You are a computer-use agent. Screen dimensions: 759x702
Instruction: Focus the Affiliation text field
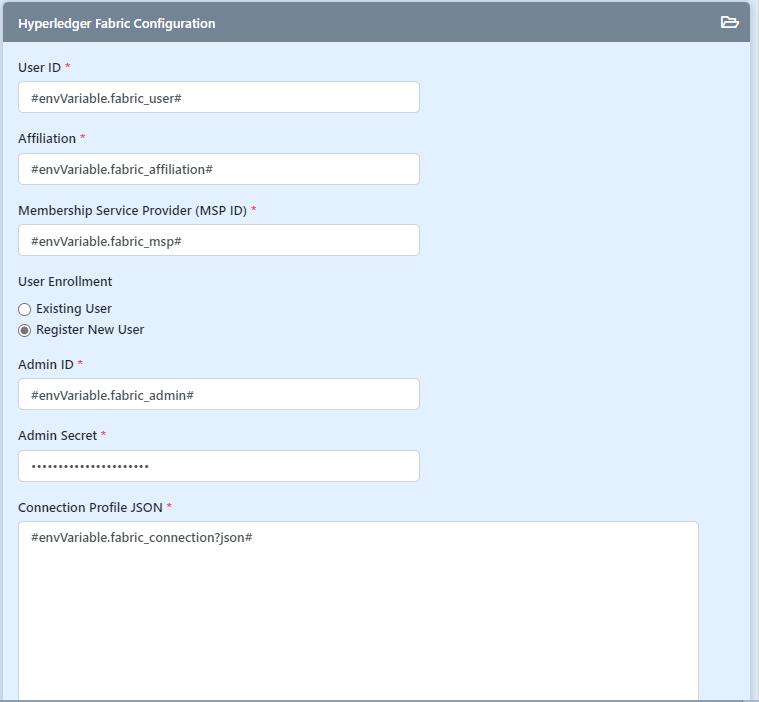click(218, 169)
